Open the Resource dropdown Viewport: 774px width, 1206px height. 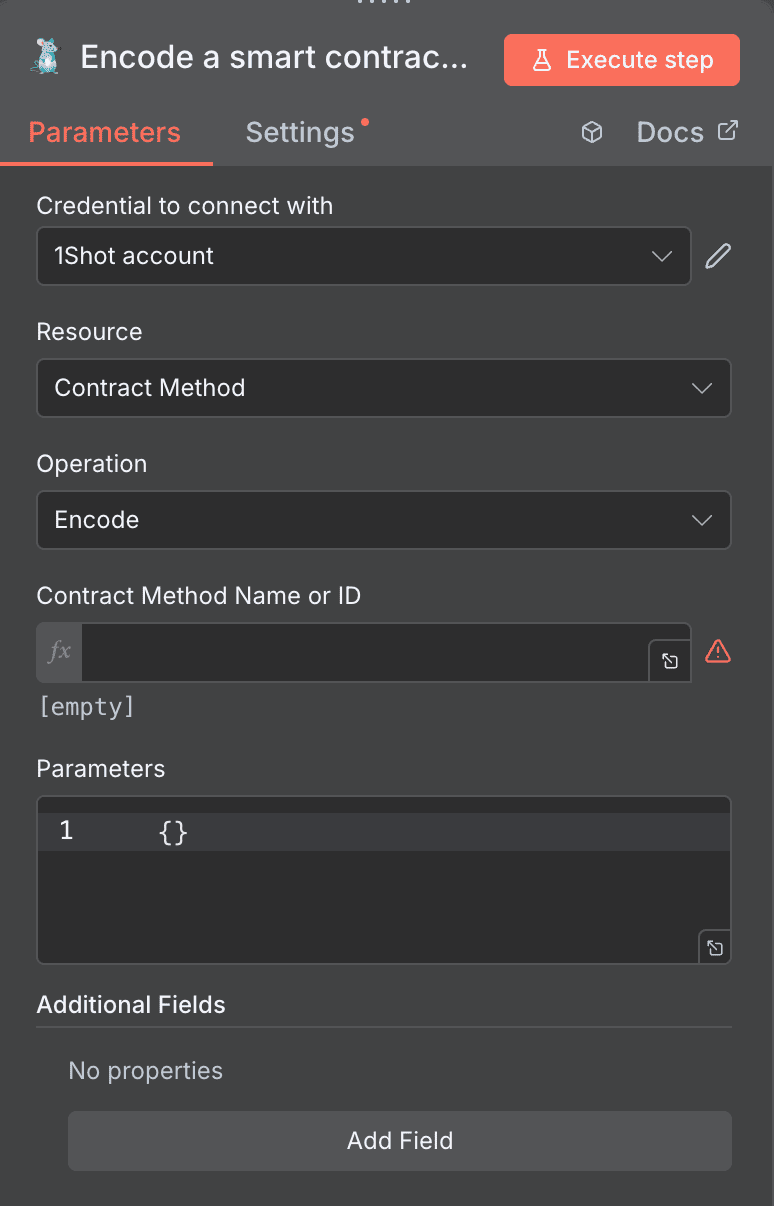tap(383, 388)
